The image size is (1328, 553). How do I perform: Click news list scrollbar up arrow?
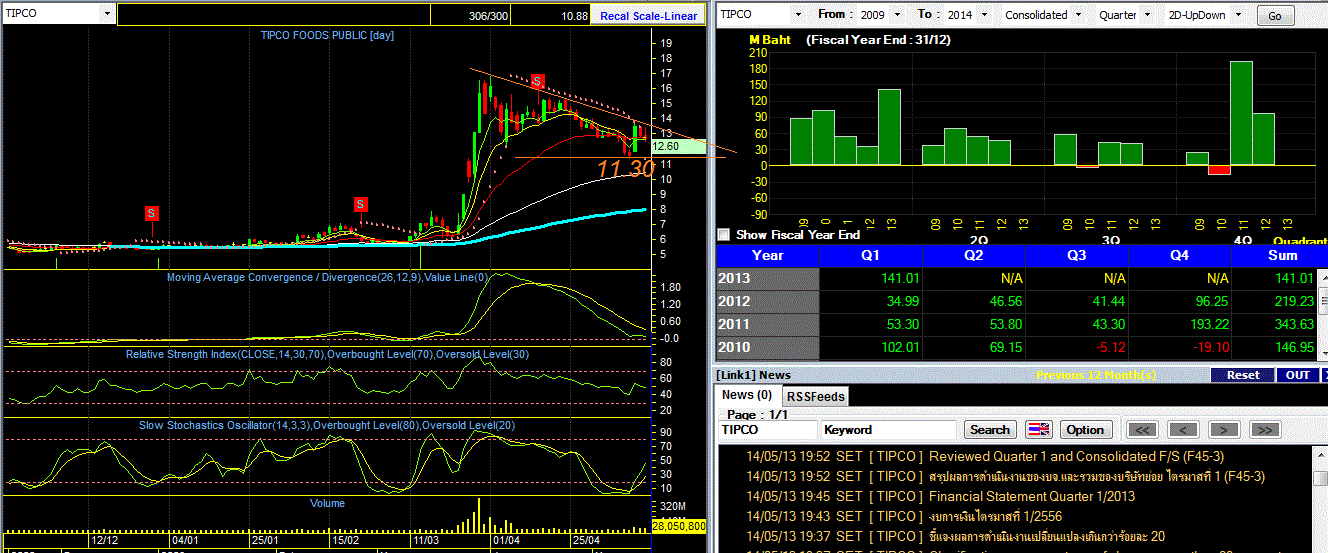coord(1320,454)
